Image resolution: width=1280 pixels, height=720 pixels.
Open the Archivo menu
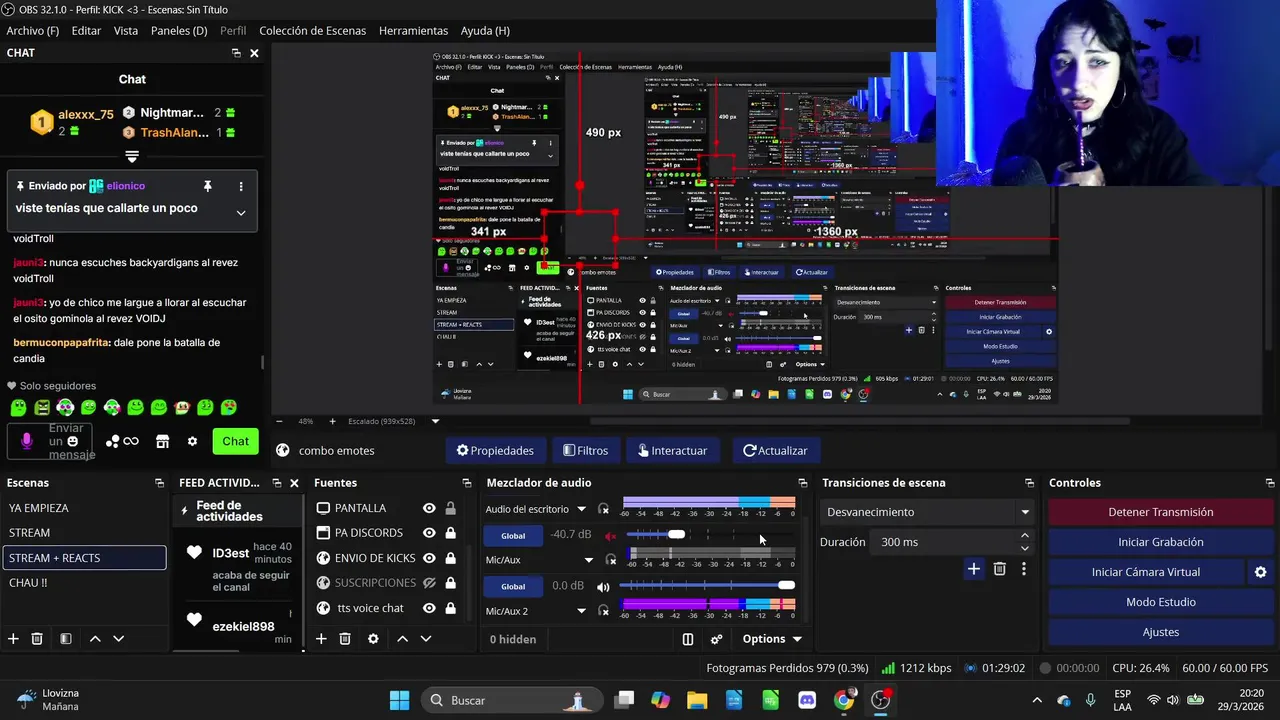pos(33,31)
